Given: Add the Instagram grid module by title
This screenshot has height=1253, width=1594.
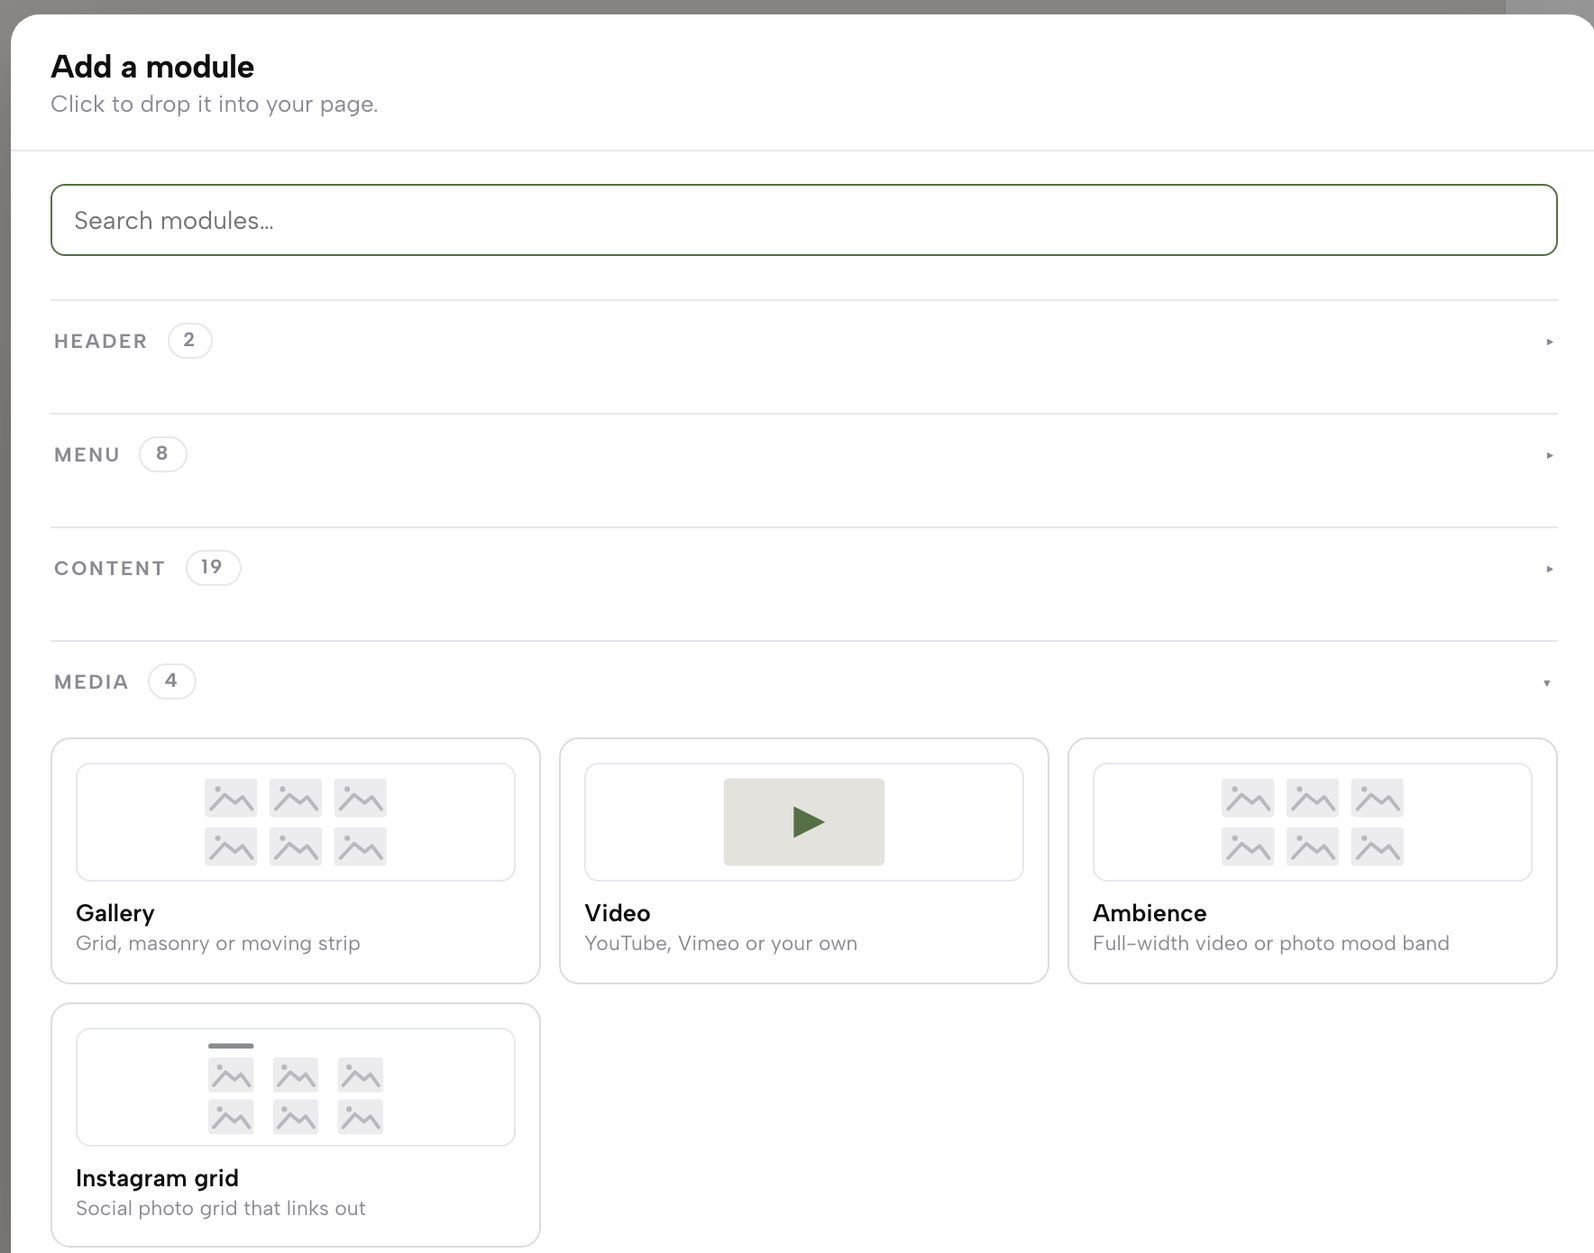Looking at the screenshot, I should pyautogui.click(x=157, y=1178).
